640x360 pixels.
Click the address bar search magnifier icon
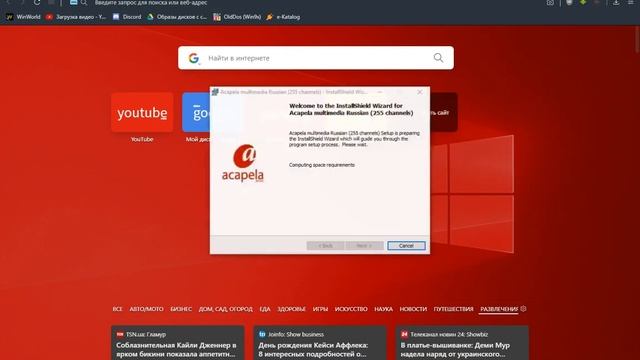[84, 3]
